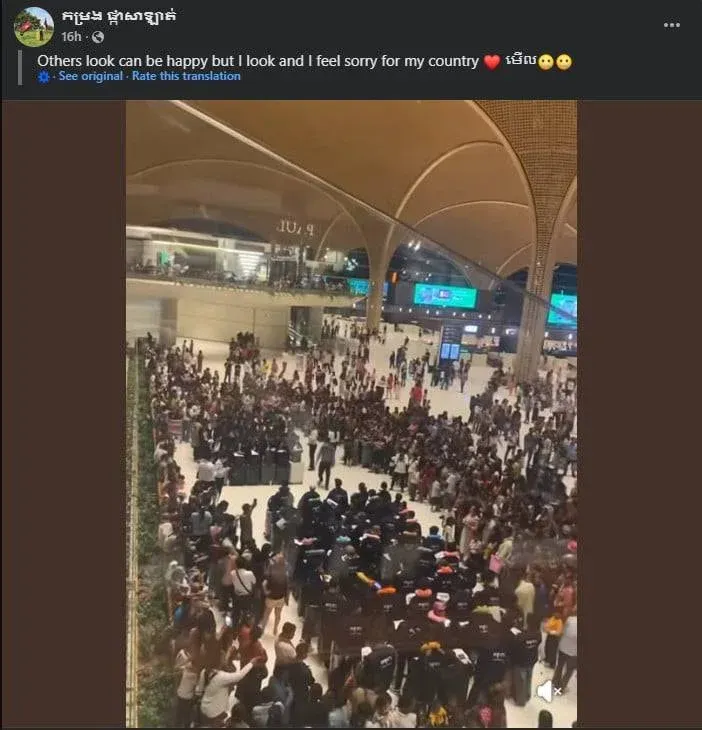The width and height of the screenshot is (702, 730).
Task: Click the red heart emoji in the caption
Action: tap(492, 62)
